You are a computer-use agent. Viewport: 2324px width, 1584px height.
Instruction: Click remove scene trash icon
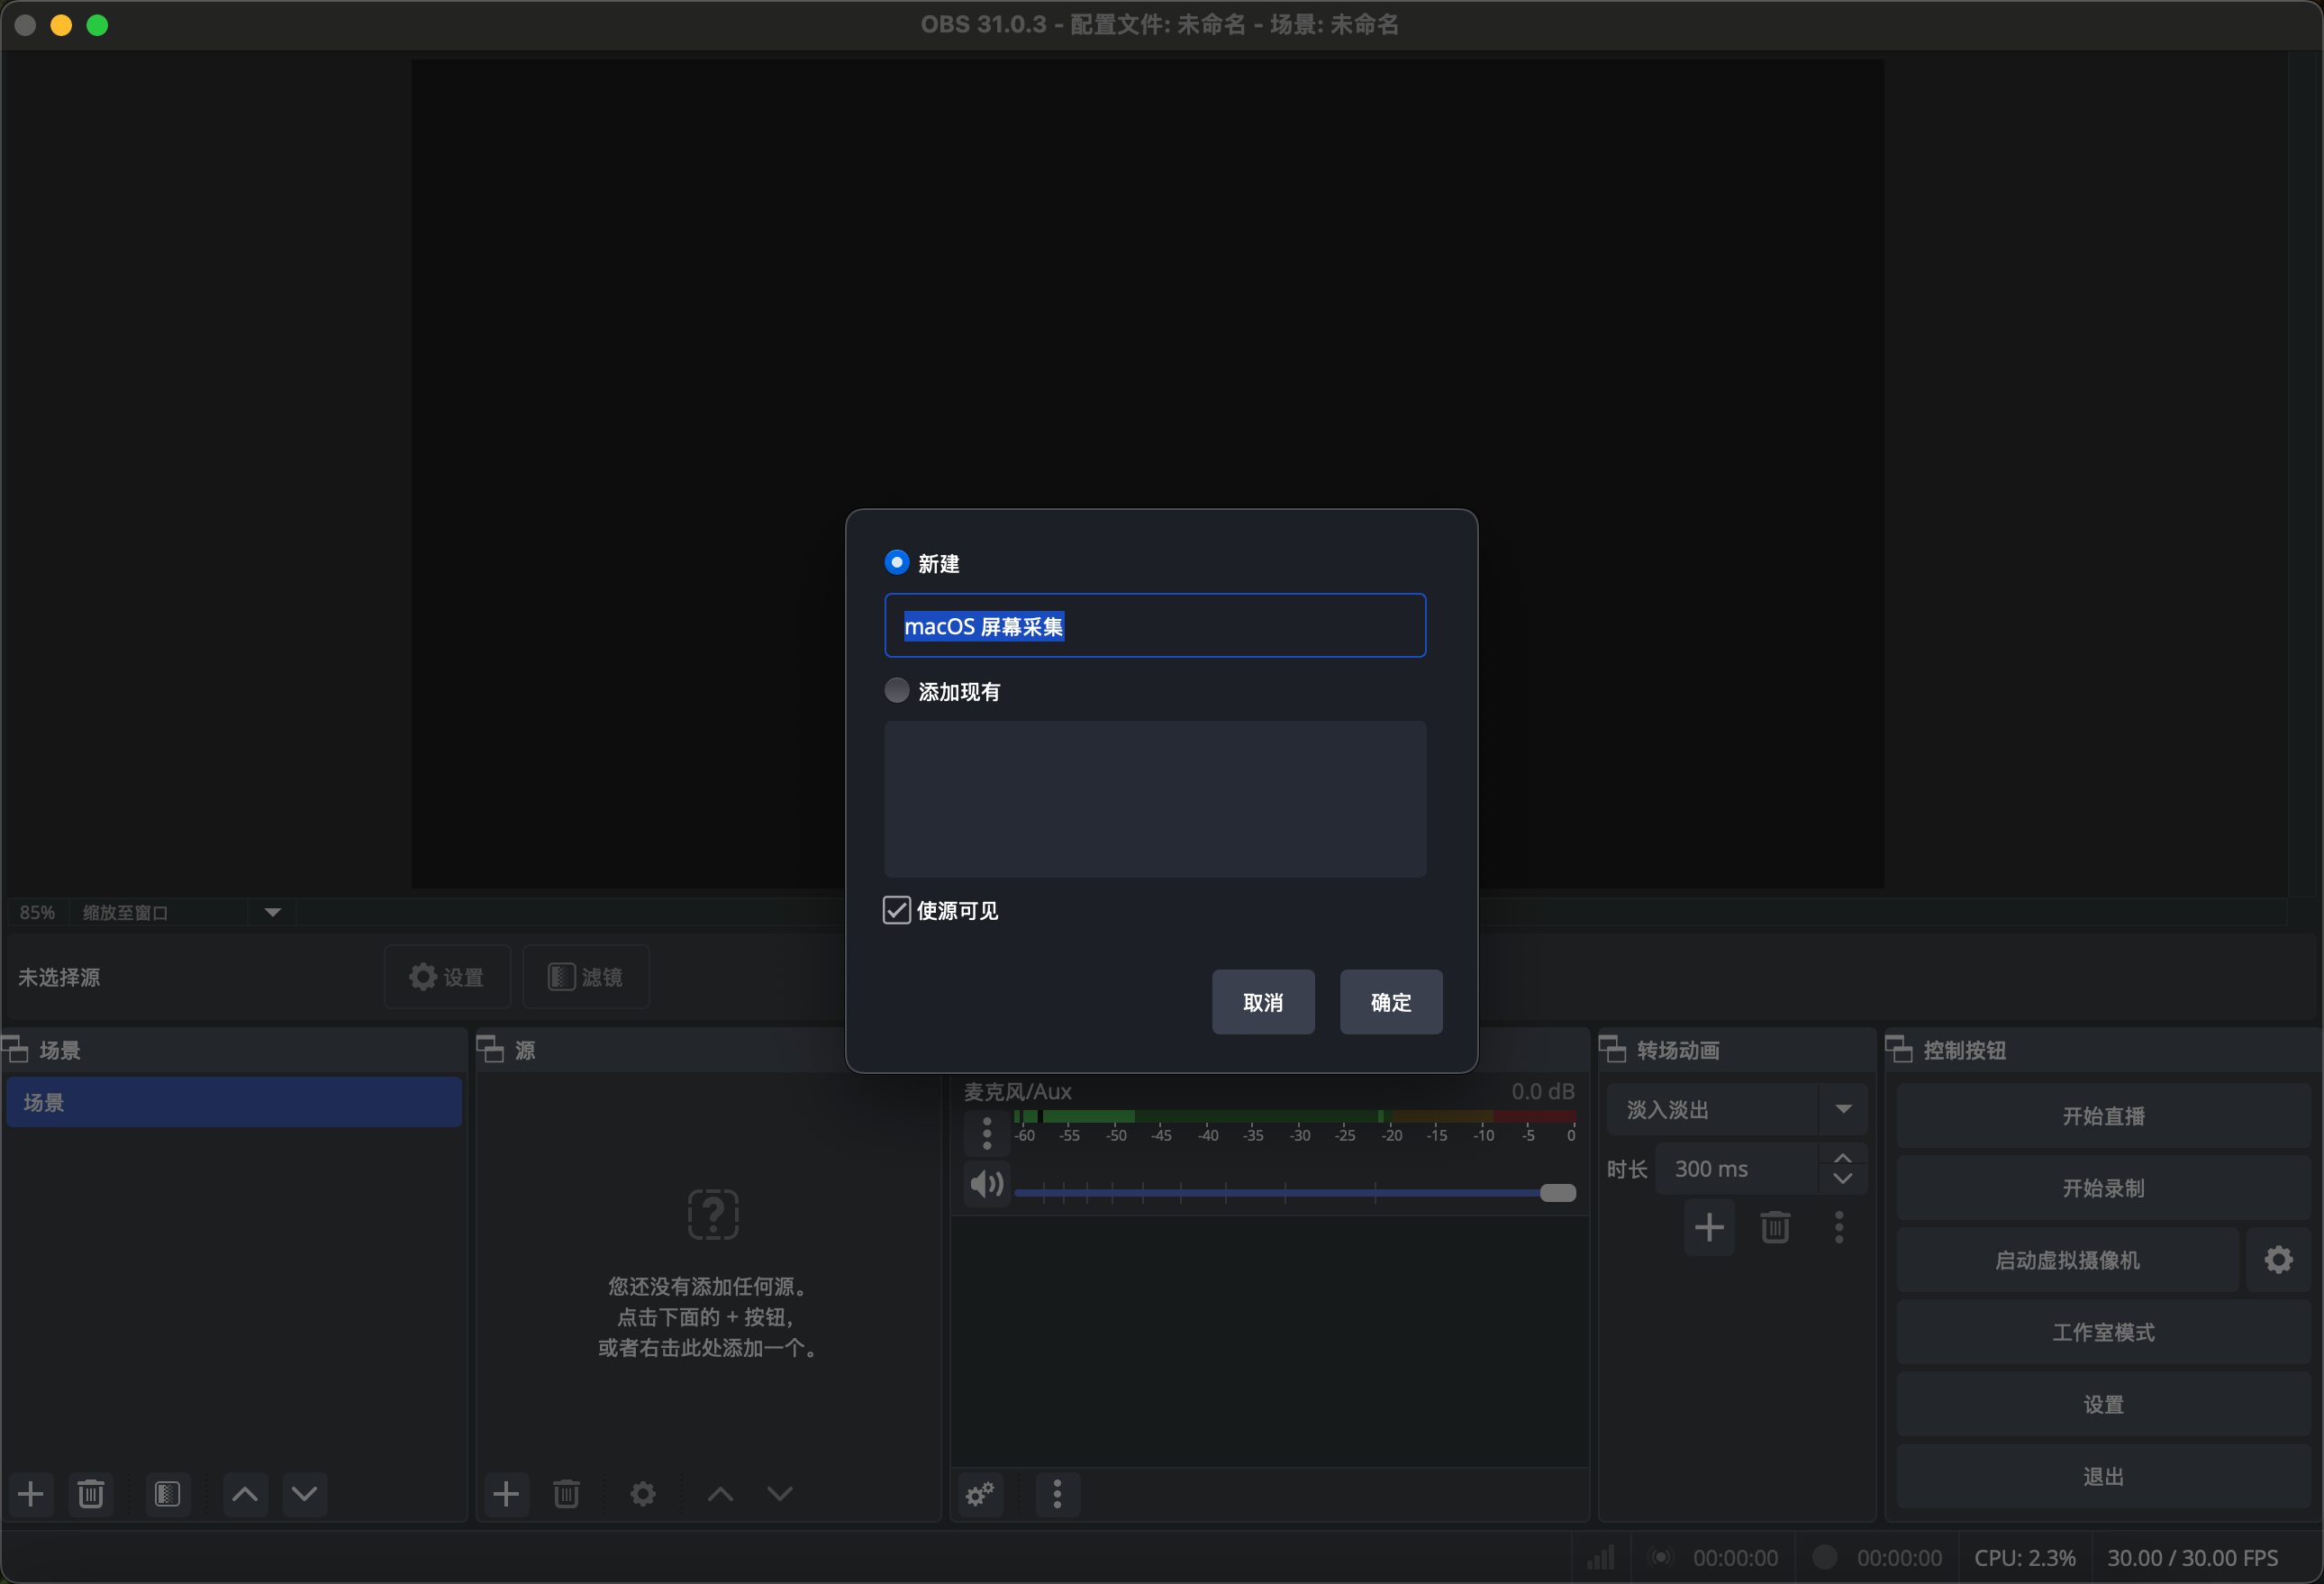[91, 1494]
